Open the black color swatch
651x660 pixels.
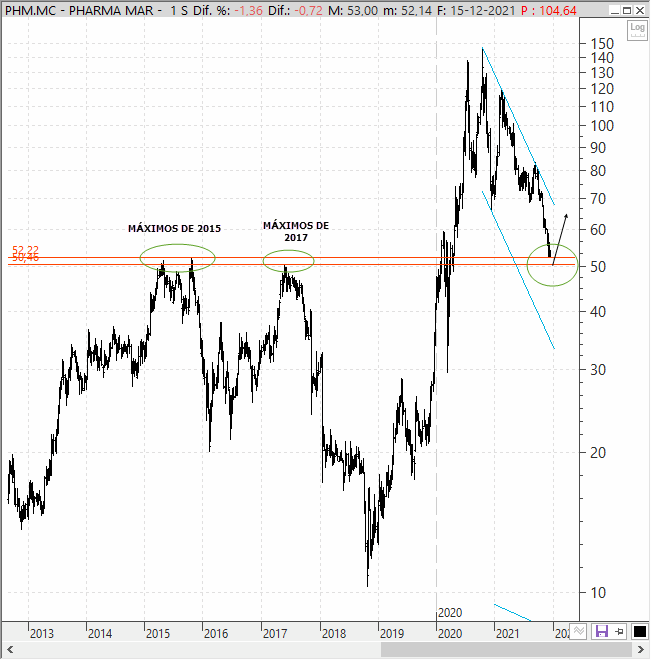pyautogui.click(x=640, y=631)
